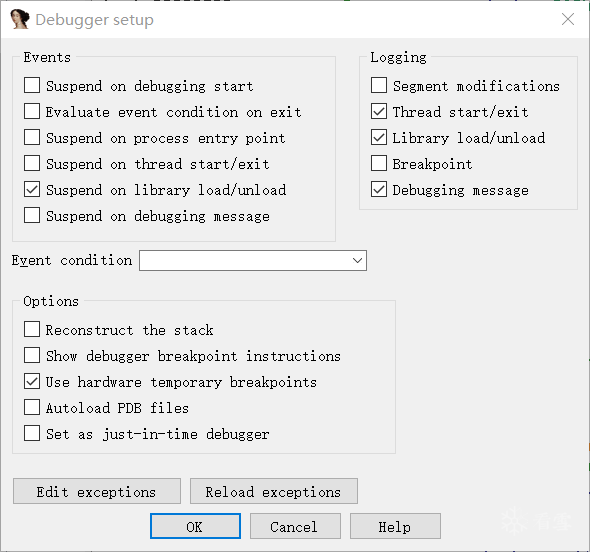Open the Event condition dropdown arrow
Screen dimensions: 590x552
pyautogui.click(x=357, y=260)
